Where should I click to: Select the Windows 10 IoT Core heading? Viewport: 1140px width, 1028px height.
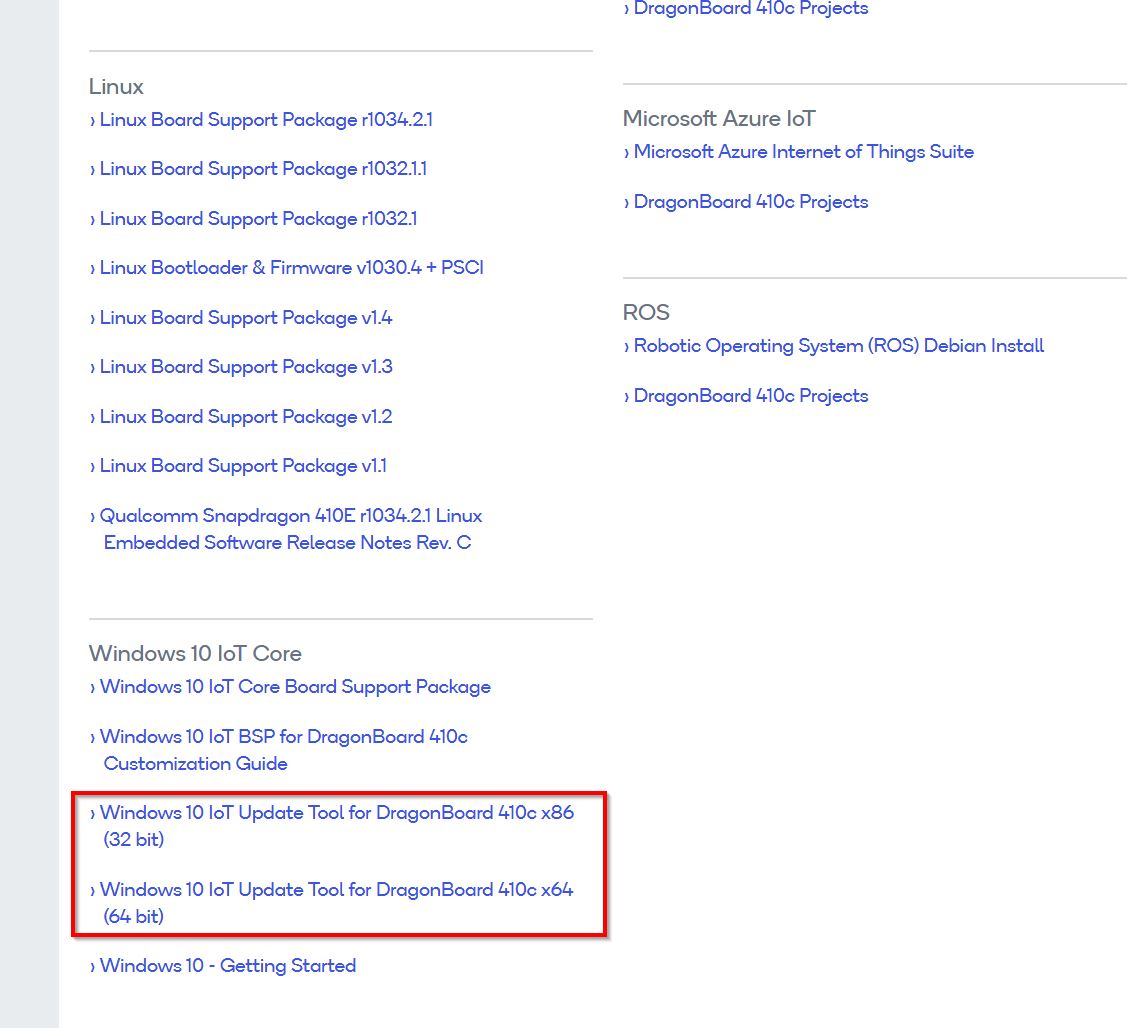point(195,654)
